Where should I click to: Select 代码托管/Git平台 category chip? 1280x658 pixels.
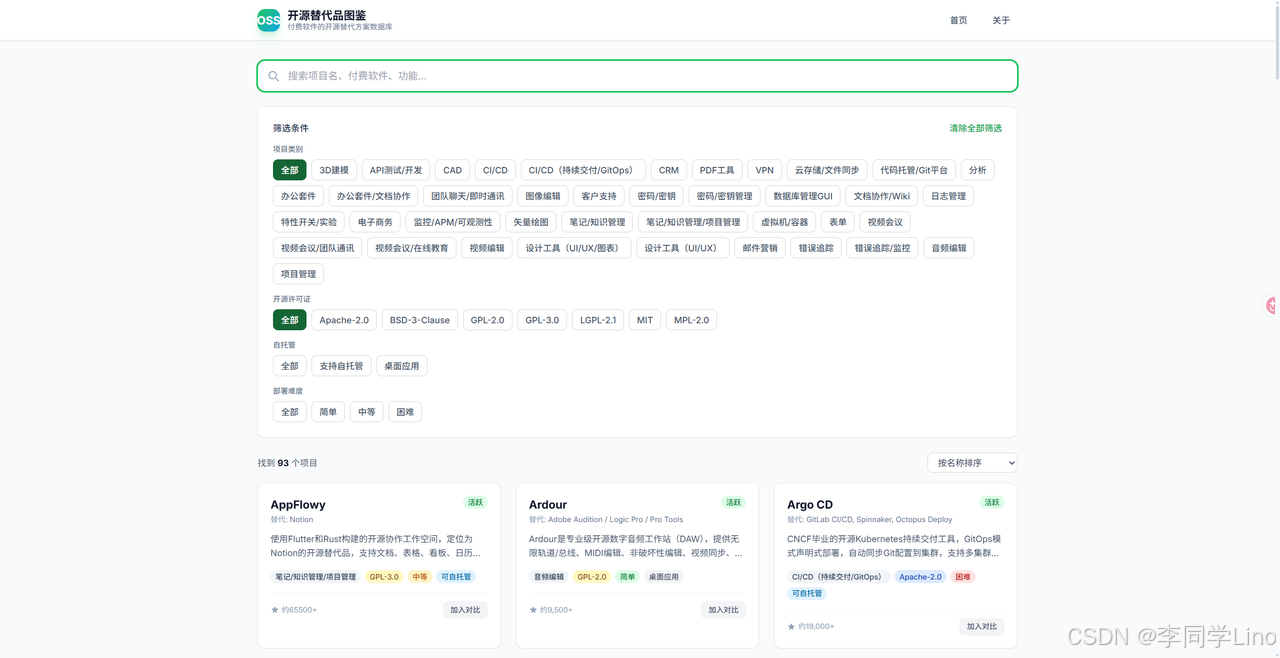point(914,170)
